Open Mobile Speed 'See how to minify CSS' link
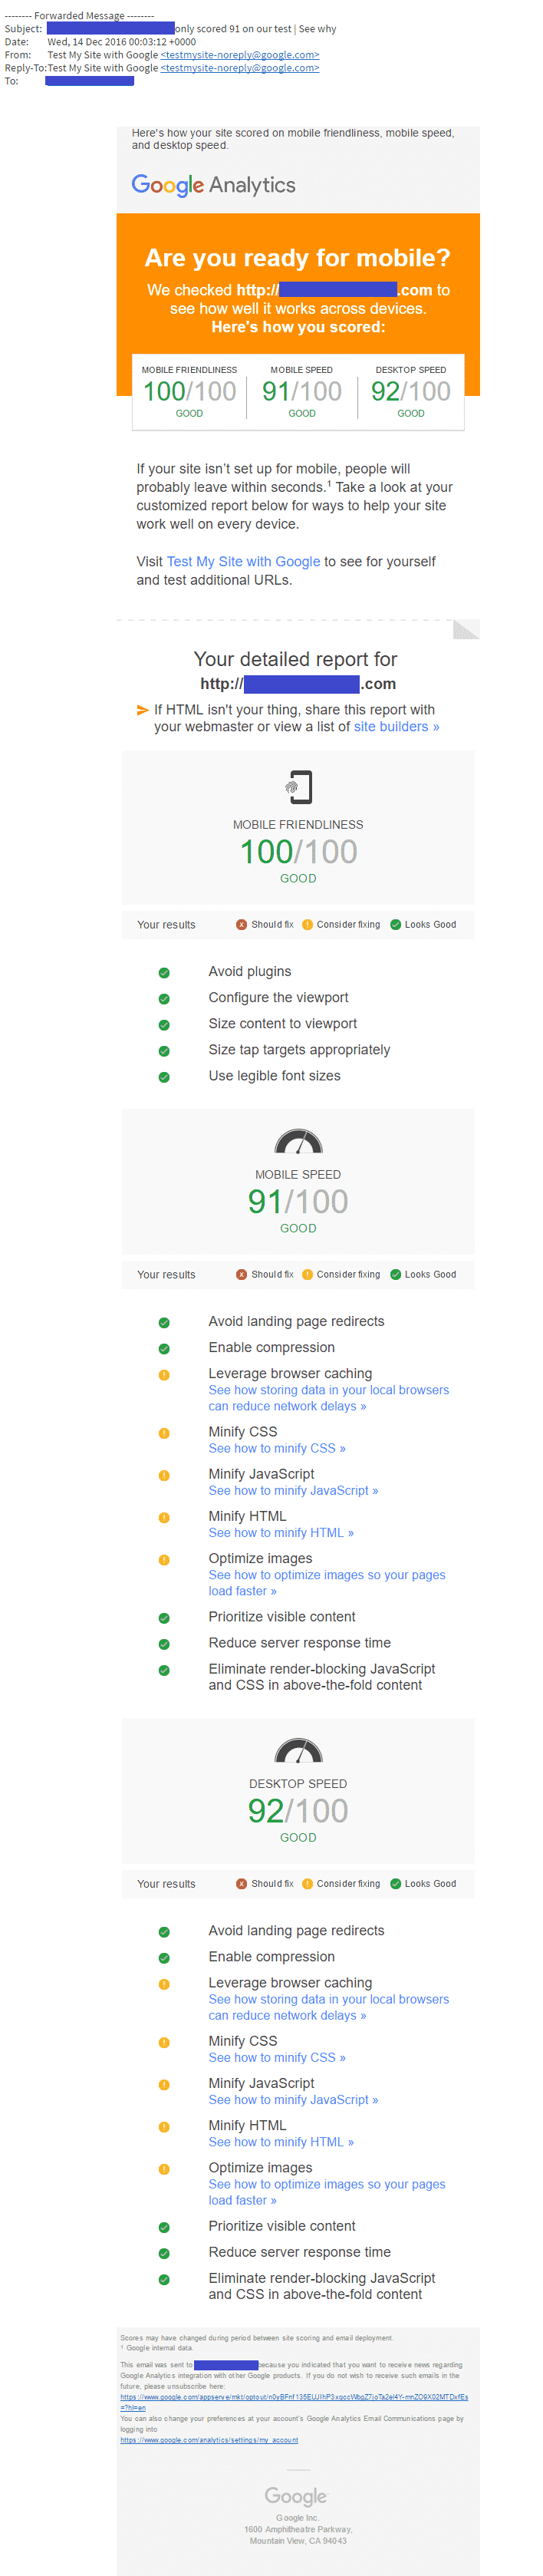The width and height of the screenshot is (543, 2576). [277, 1448]
